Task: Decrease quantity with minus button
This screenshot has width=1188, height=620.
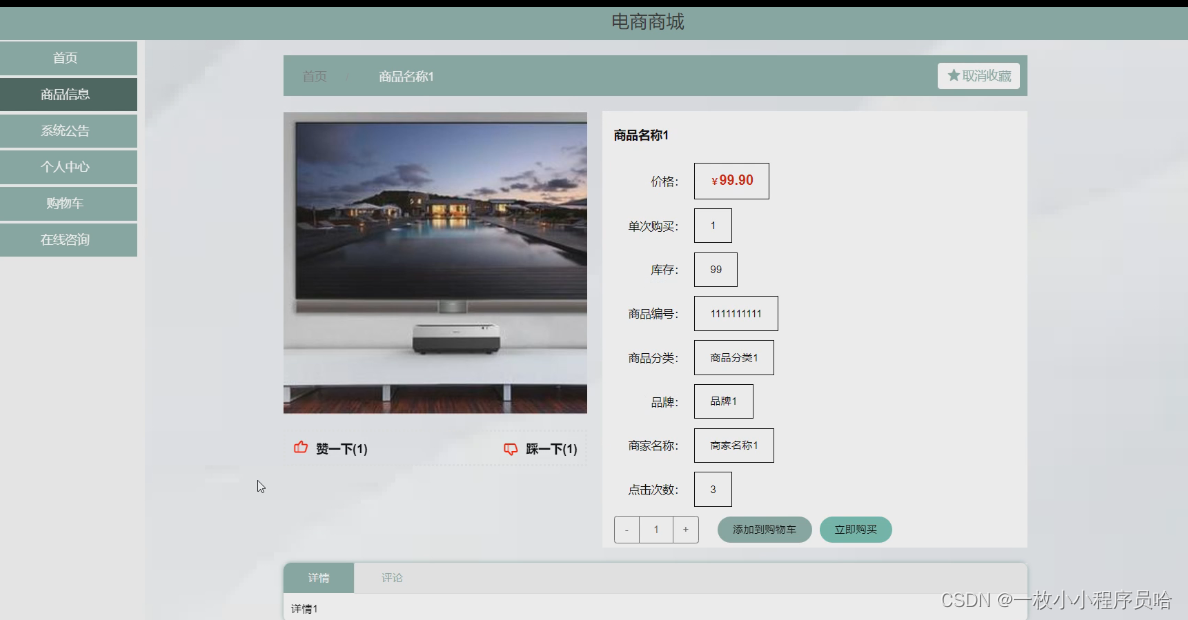Action: [627, 530]
